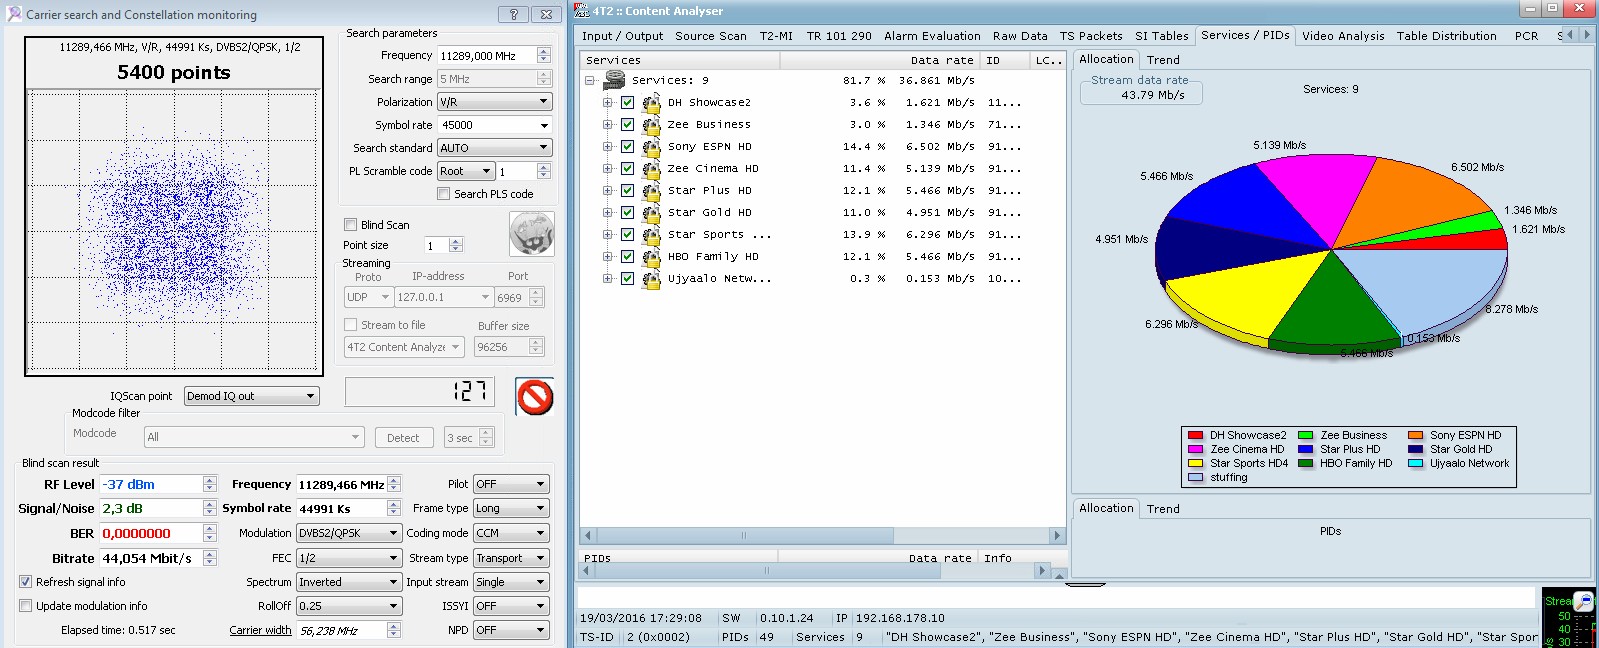Switch to the Alarm Evaluation tab
Screen dimensions: 1599x648
point(932,36)
